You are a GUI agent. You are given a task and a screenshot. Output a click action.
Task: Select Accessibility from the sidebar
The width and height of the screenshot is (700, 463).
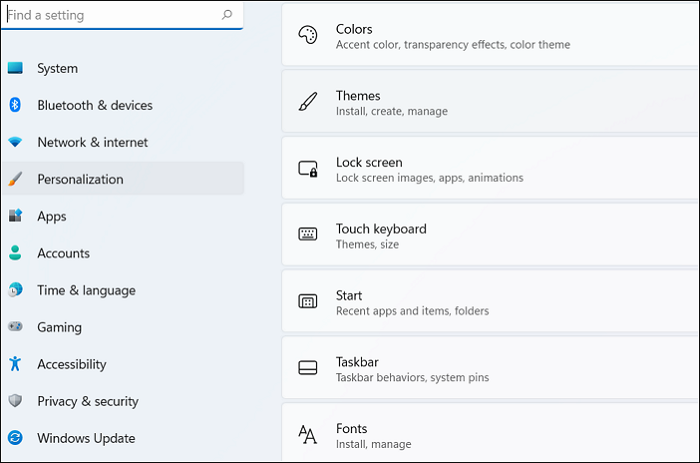(71, 364)
